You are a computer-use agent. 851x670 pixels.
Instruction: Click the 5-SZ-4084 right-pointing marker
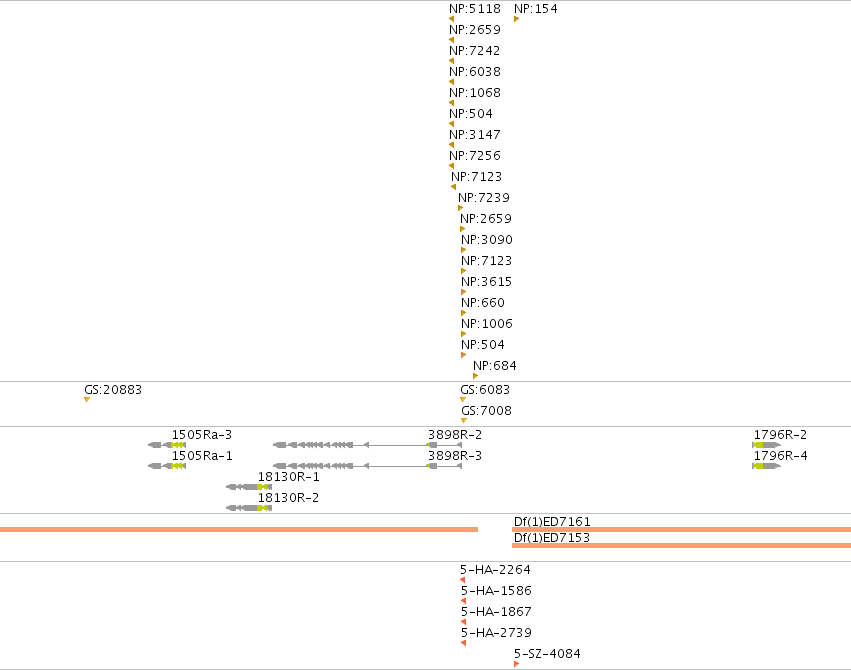[x=517, y=664]
